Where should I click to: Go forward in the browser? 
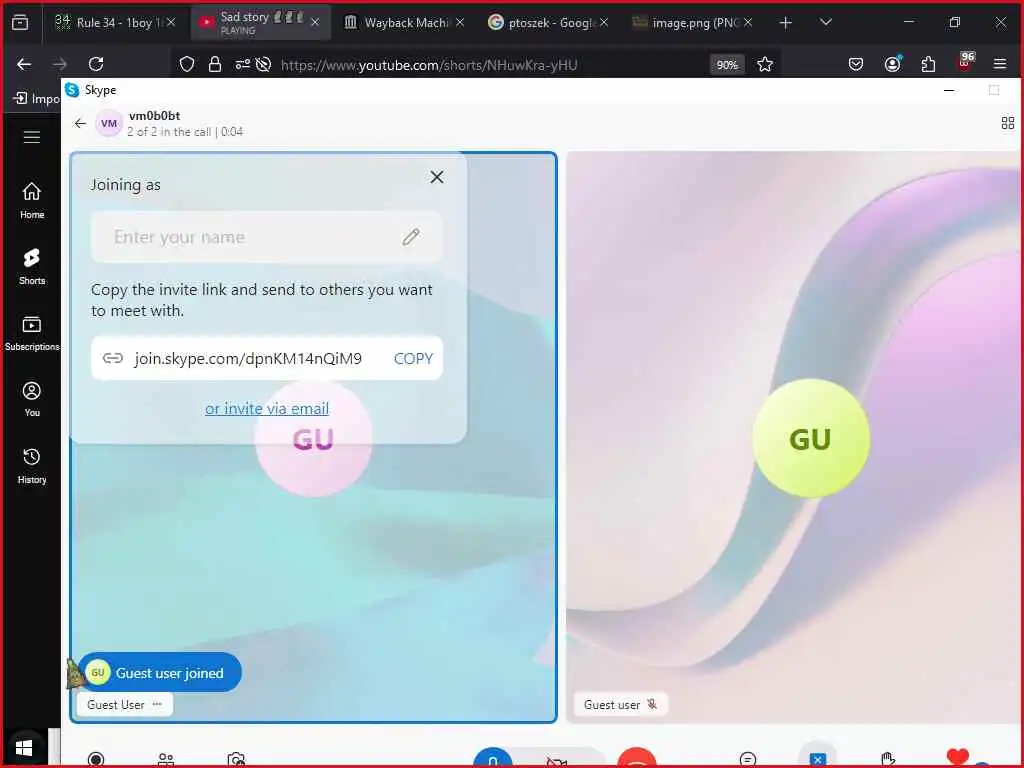coord(60,64)
